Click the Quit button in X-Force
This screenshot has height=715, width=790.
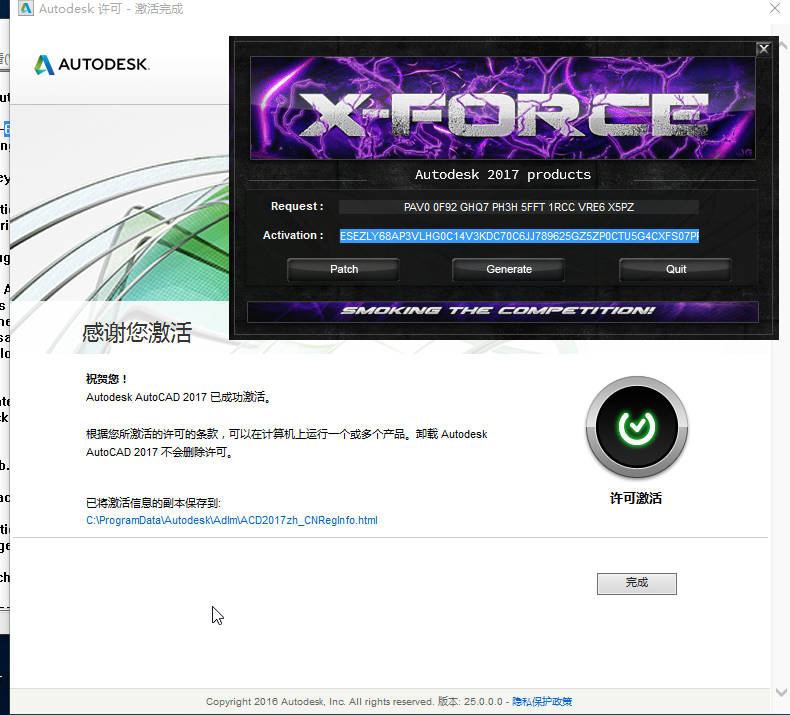pyautogui.click(x=675, y=269)
